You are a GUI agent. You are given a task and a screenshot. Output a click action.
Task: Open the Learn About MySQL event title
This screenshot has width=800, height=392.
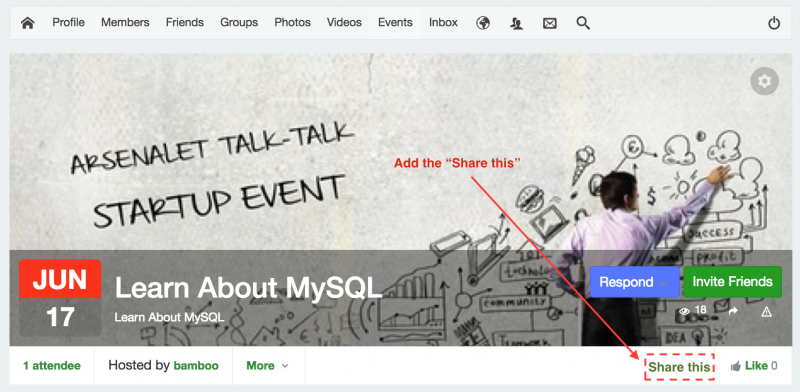coord(248,287)
